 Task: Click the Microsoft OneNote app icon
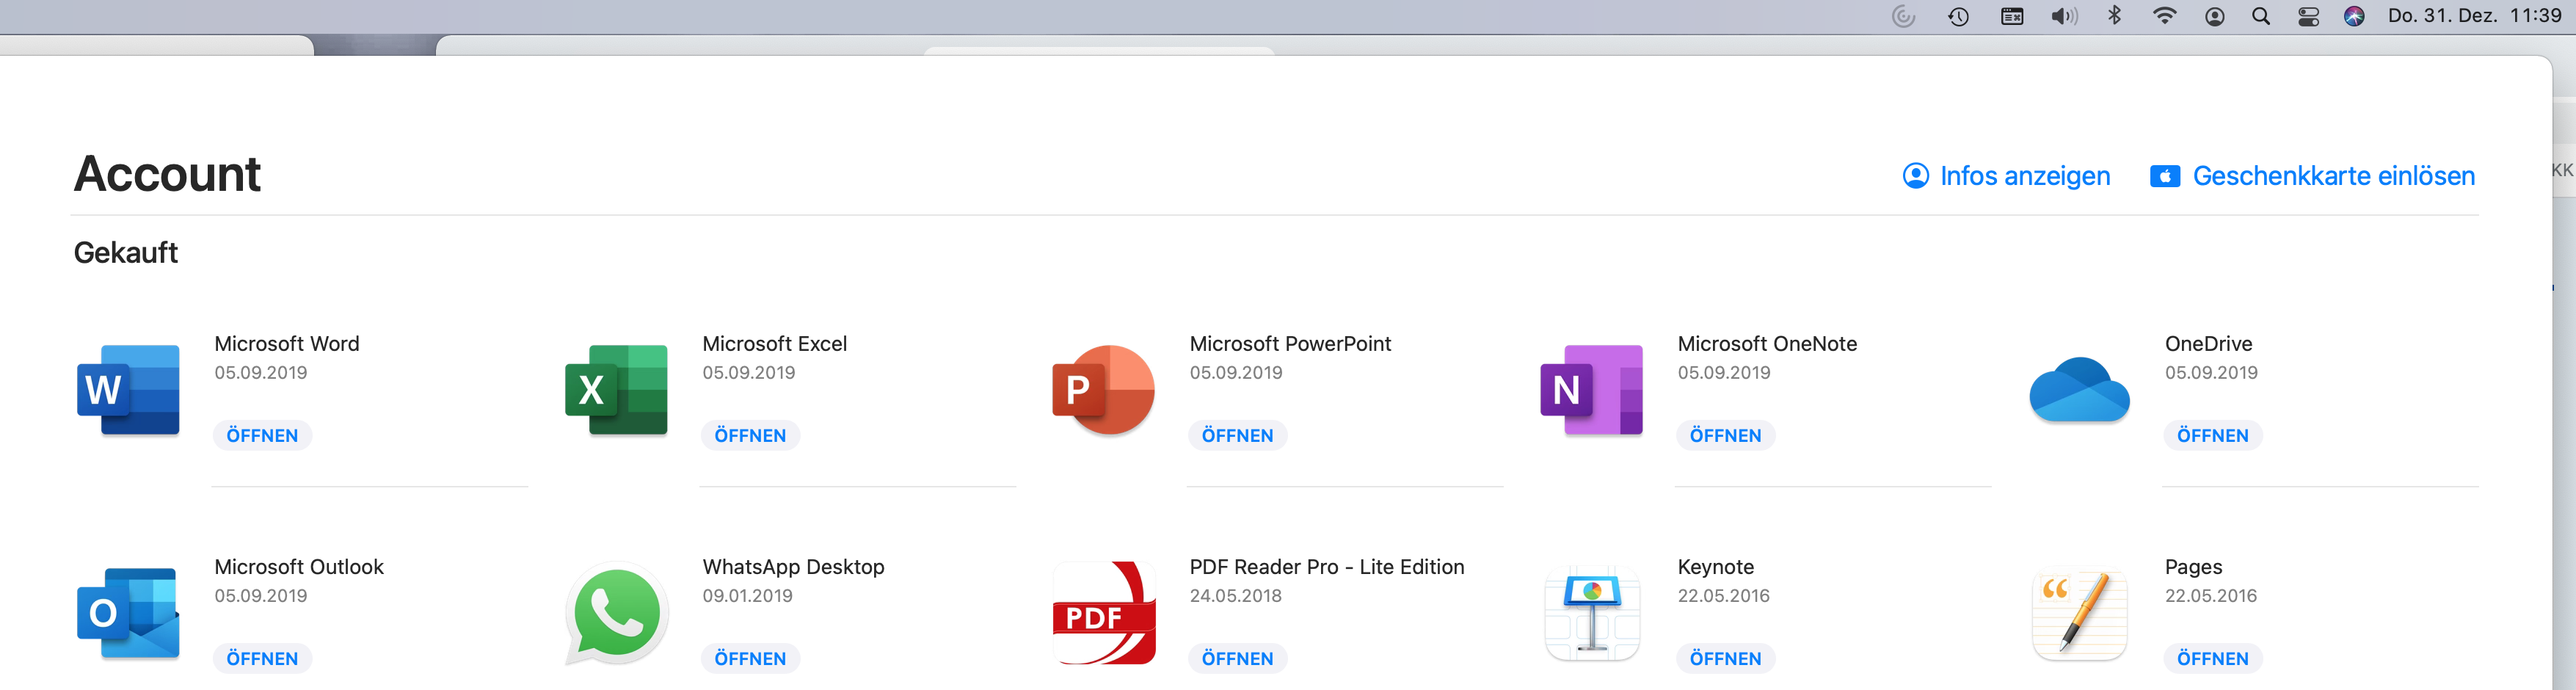(x=1591, y=390)
